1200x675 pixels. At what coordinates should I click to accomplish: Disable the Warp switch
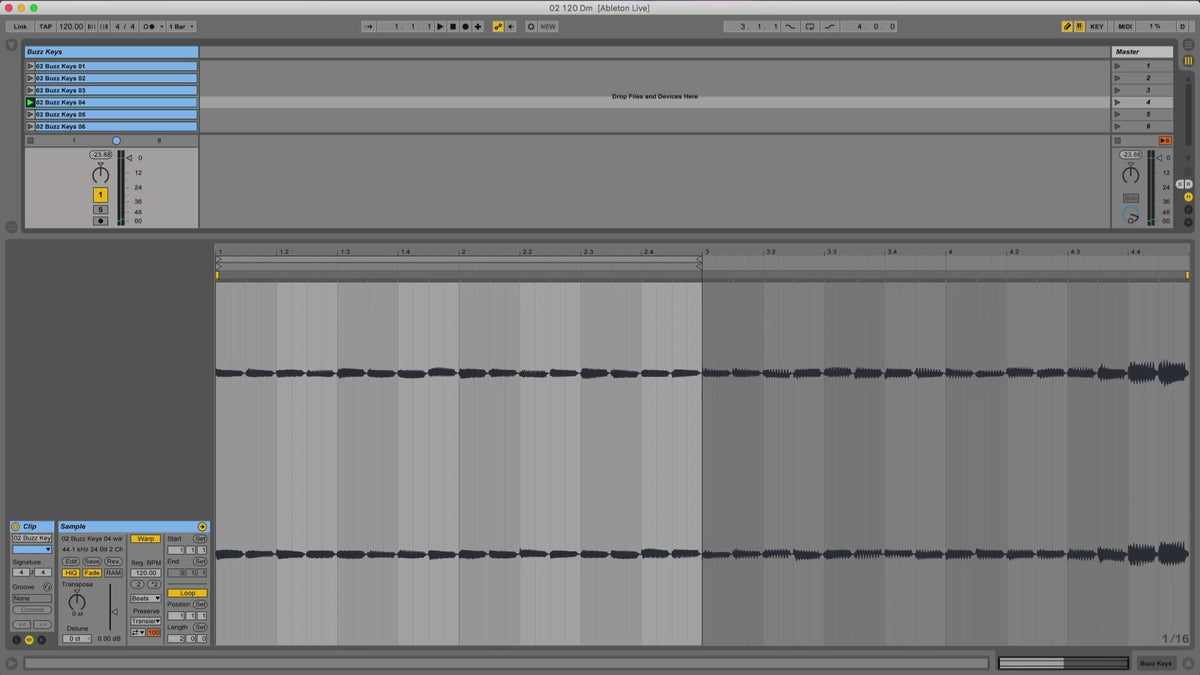[145, 539]
